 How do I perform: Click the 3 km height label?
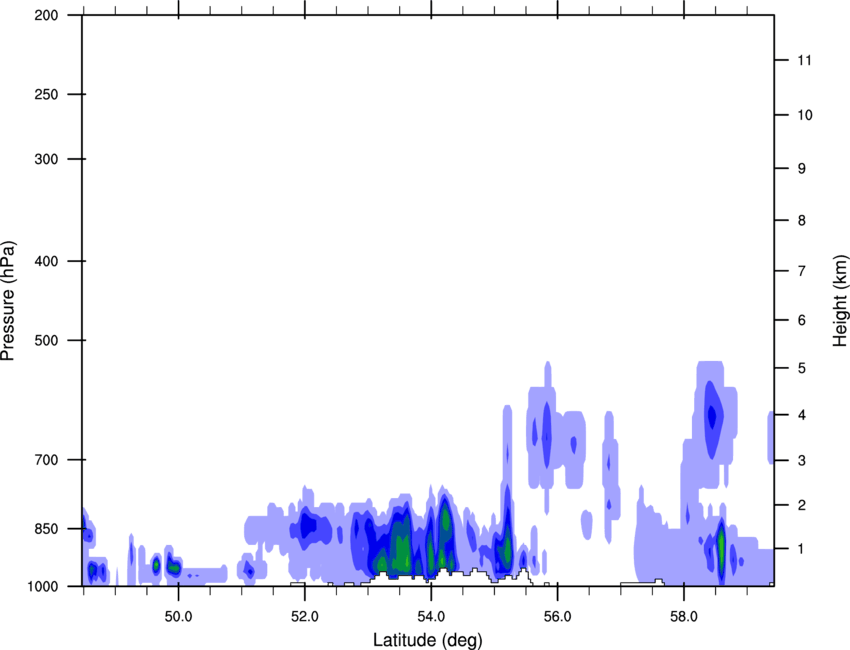point(802,460)
